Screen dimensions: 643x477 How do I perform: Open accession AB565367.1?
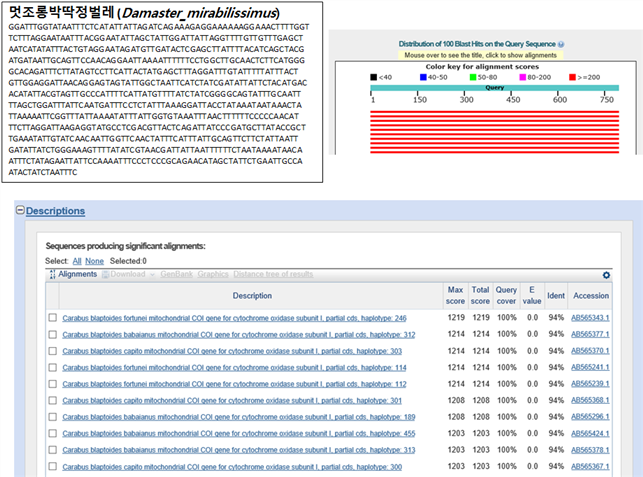(x=590, y=467)
